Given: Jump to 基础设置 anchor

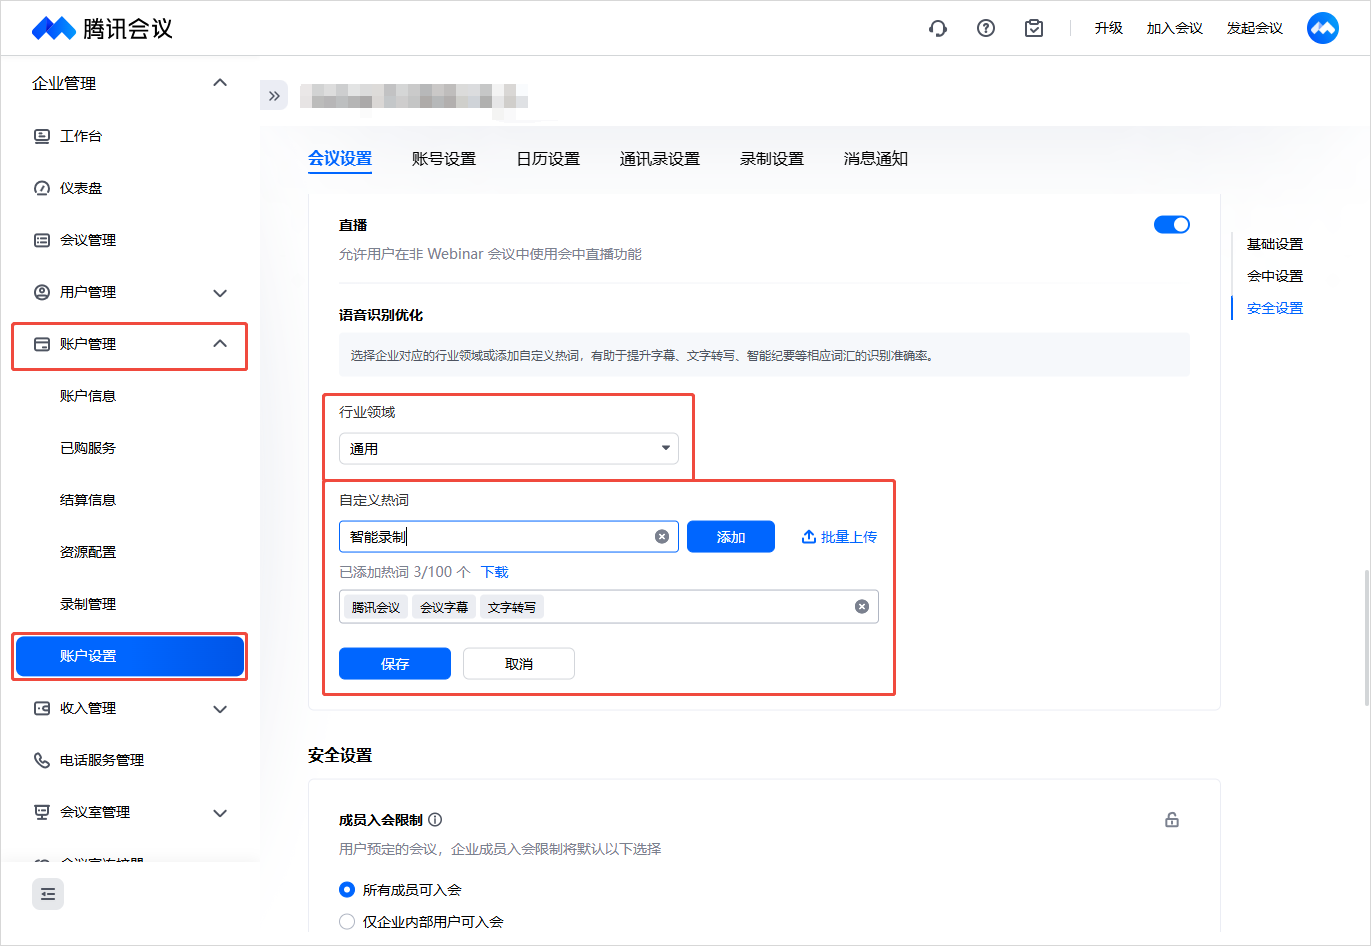Looking at the screenshot, I should point(1275,244).
